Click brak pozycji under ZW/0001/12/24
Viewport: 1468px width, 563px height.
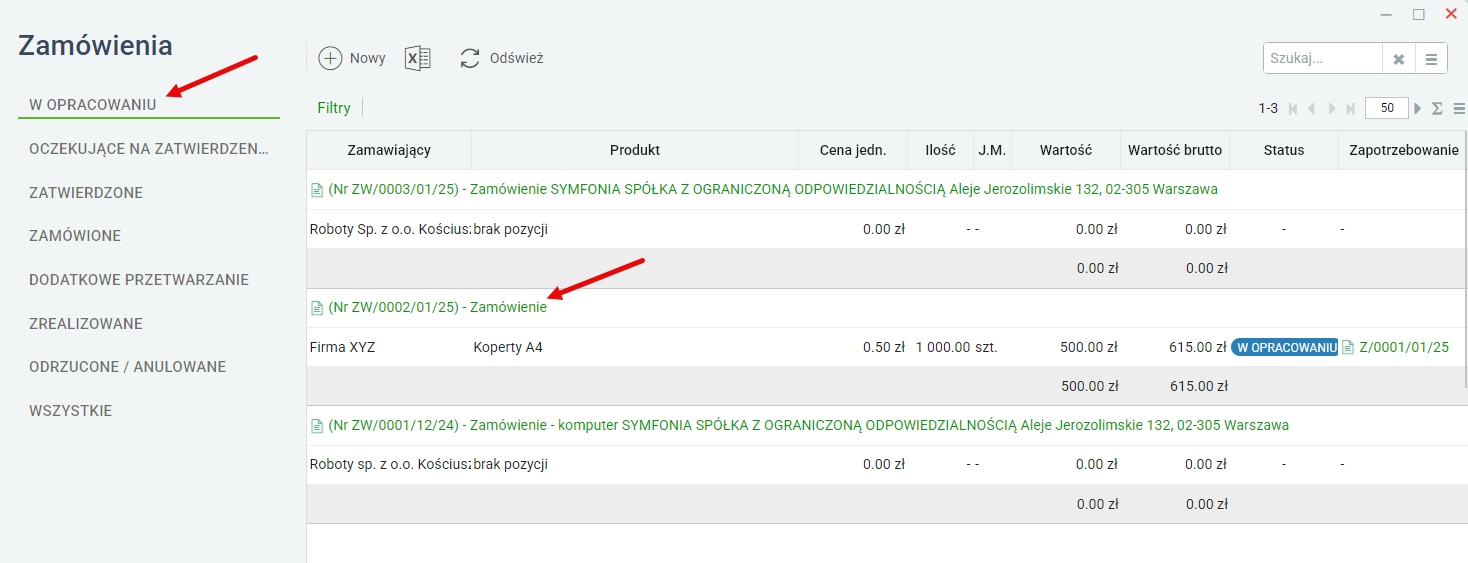[511, 464]
